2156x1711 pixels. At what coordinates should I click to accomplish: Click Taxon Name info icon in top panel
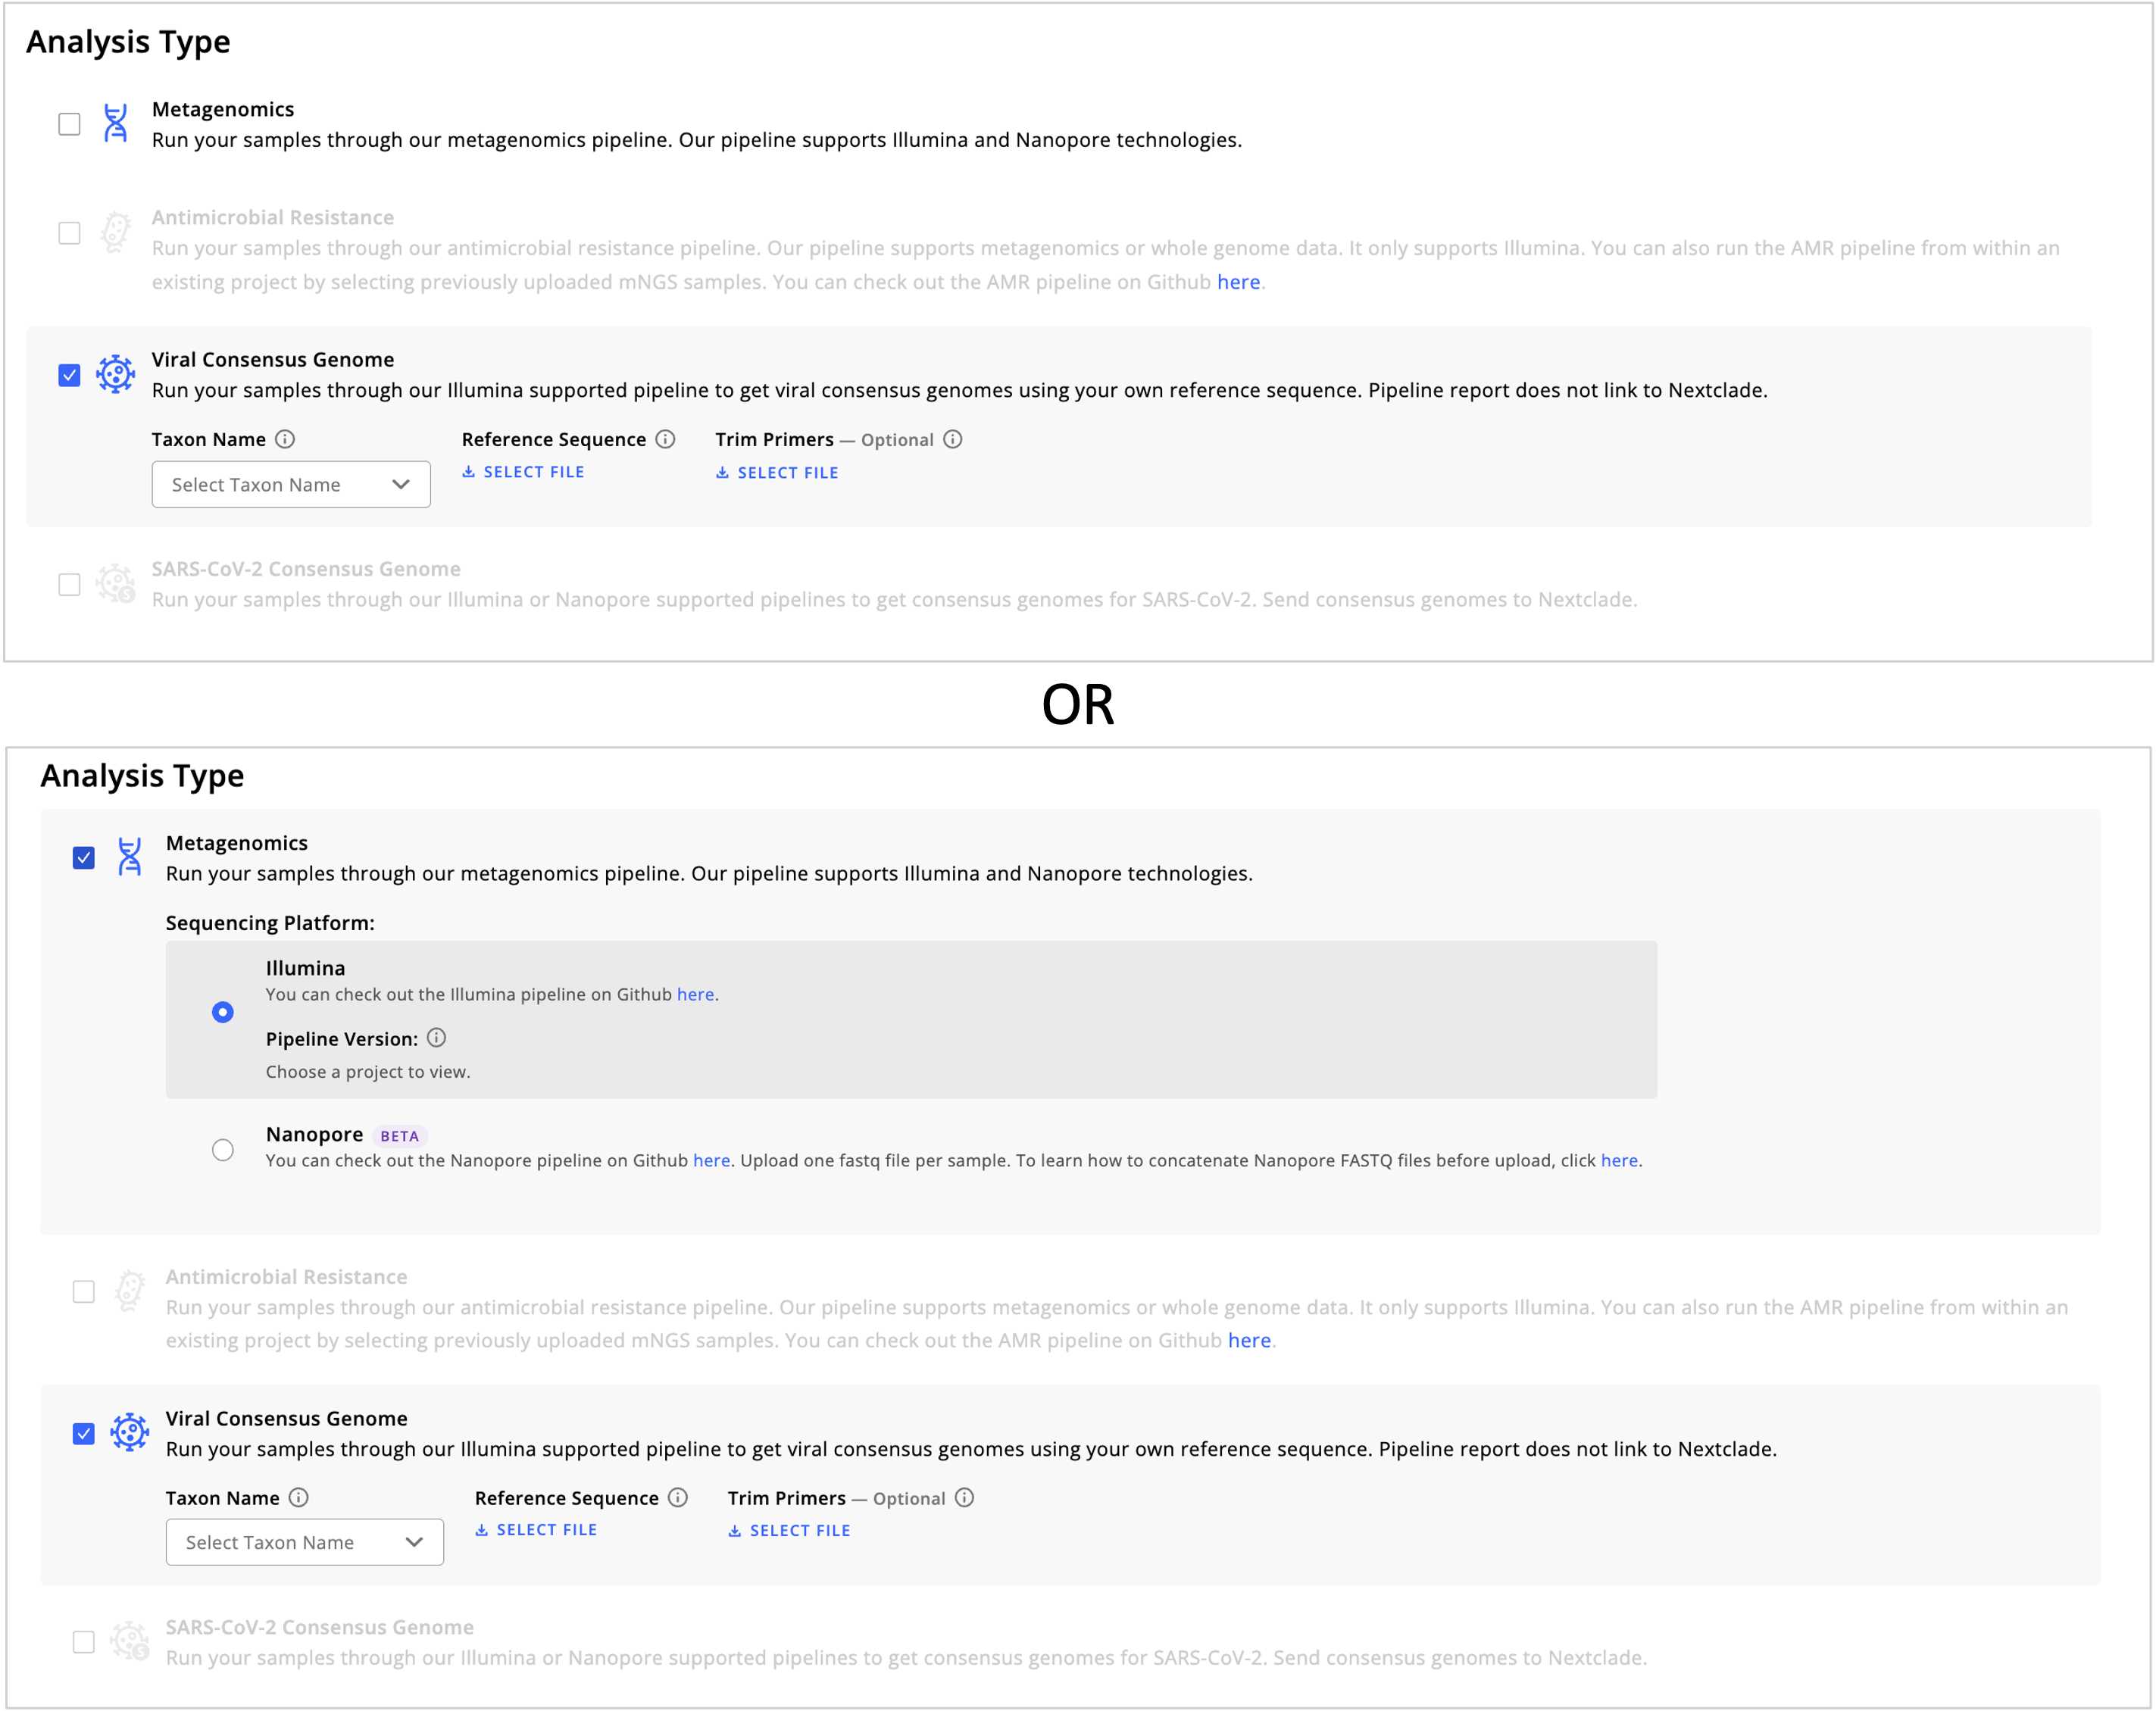pos(285,439)
